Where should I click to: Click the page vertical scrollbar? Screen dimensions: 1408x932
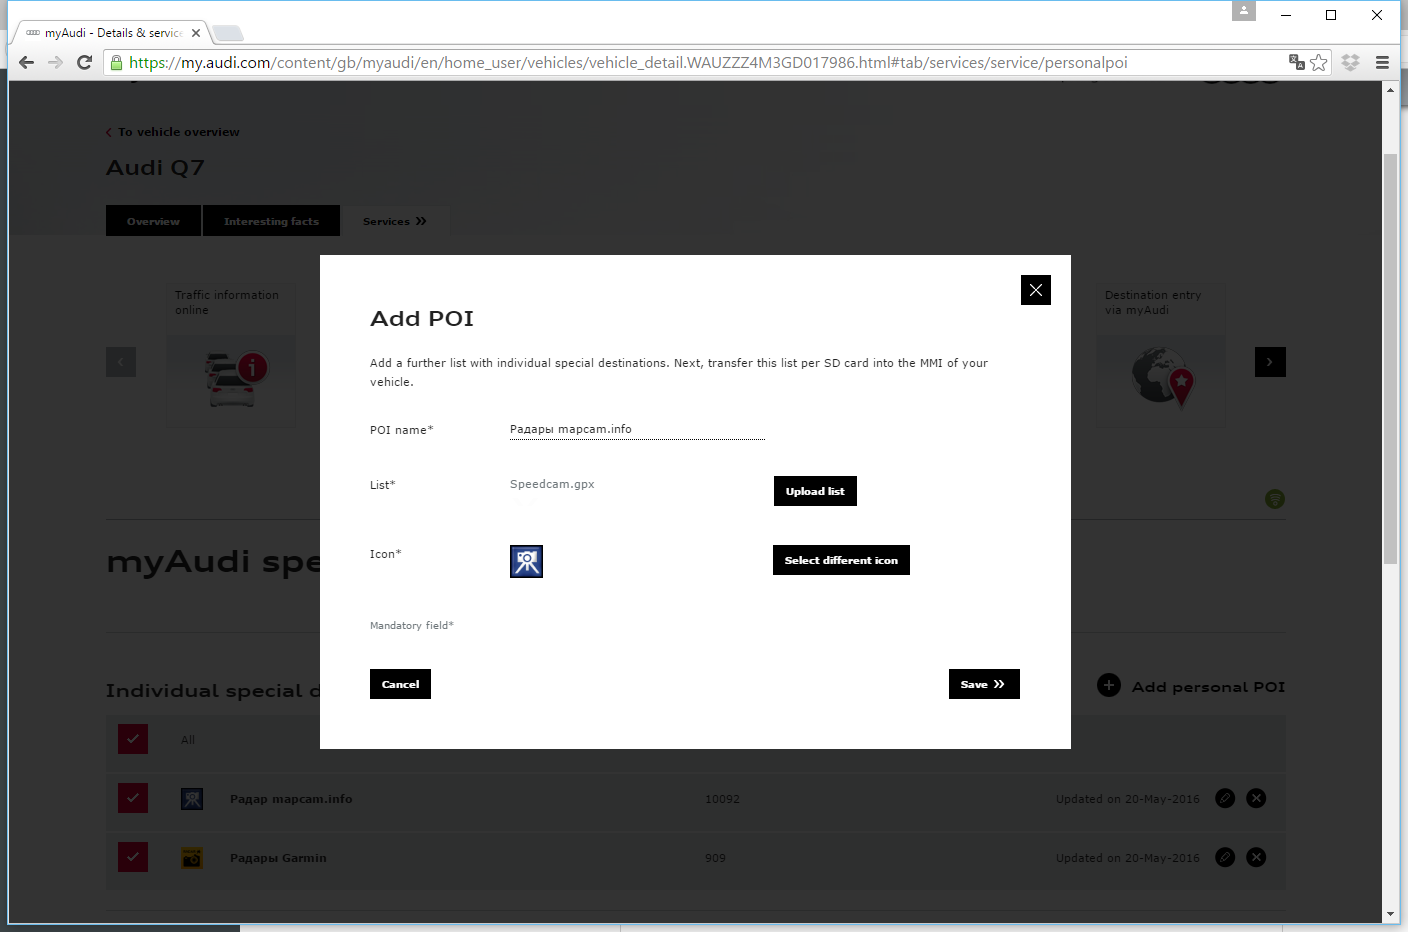pyautogui.click(x=1390, y=360)
